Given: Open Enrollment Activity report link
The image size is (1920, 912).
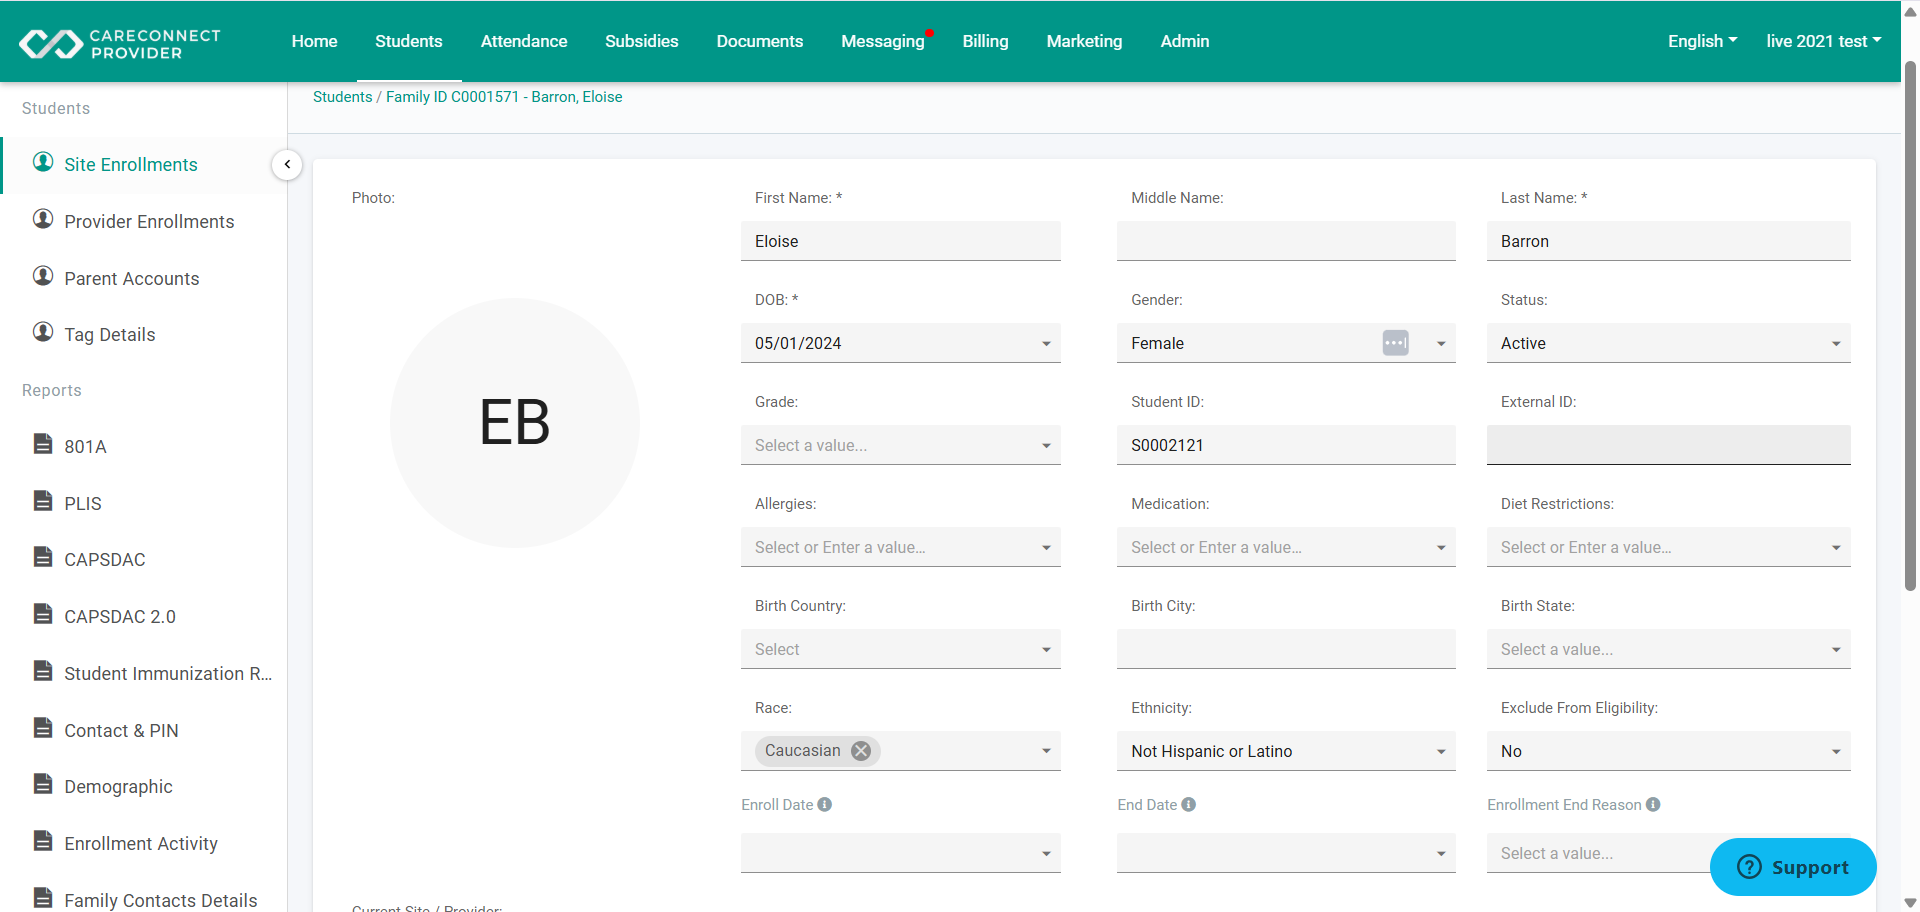Looking at the screenshot, I should pos(141,844).
